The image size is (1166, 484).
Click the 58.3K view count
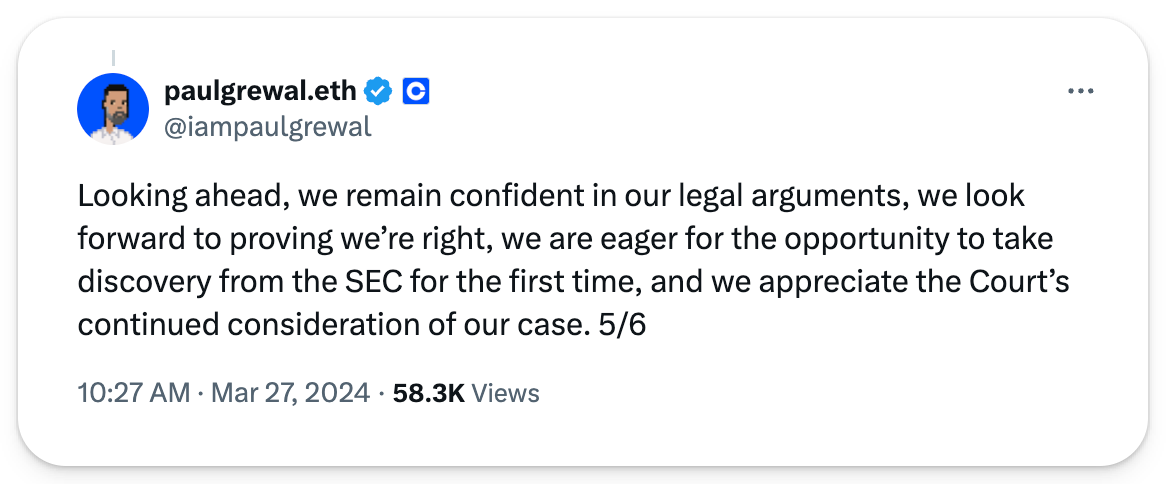pyautogui.click(x=428, y=393)
